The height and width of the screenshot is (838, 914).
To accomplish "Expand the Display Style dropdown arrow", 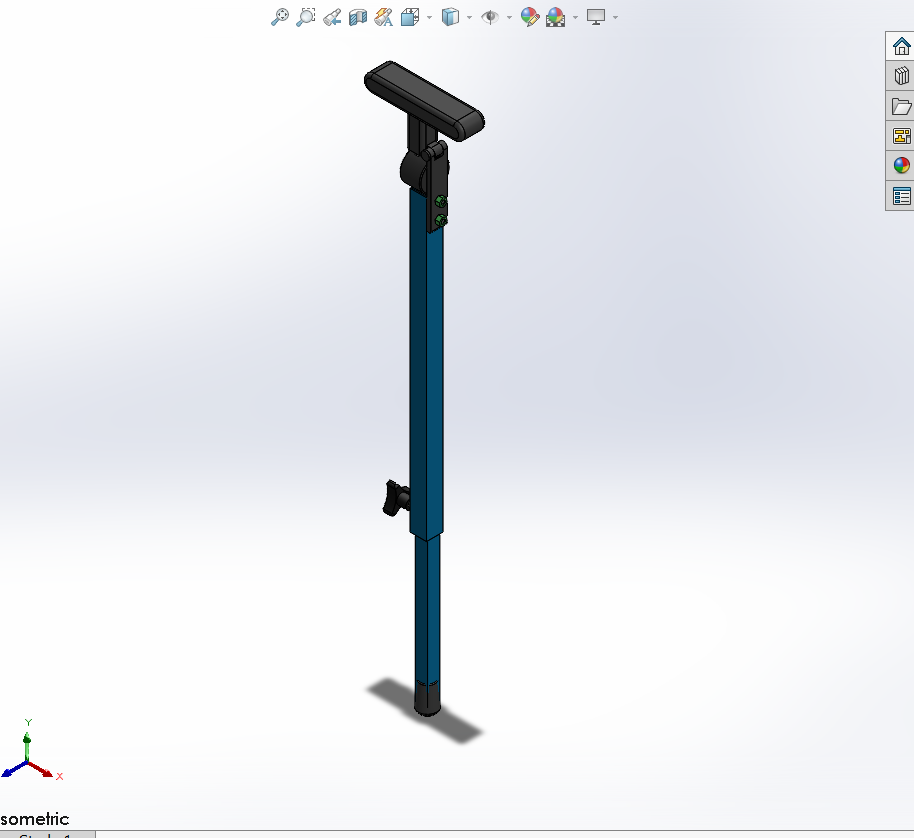I will (467, 17).
